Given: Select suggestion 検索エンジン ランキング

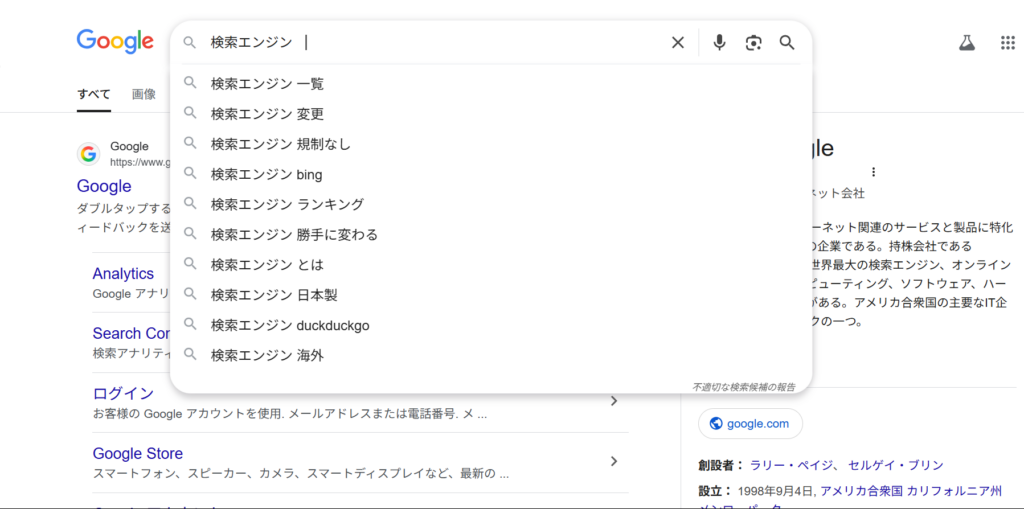Looking at the screenshot, I should click(491, 205).
